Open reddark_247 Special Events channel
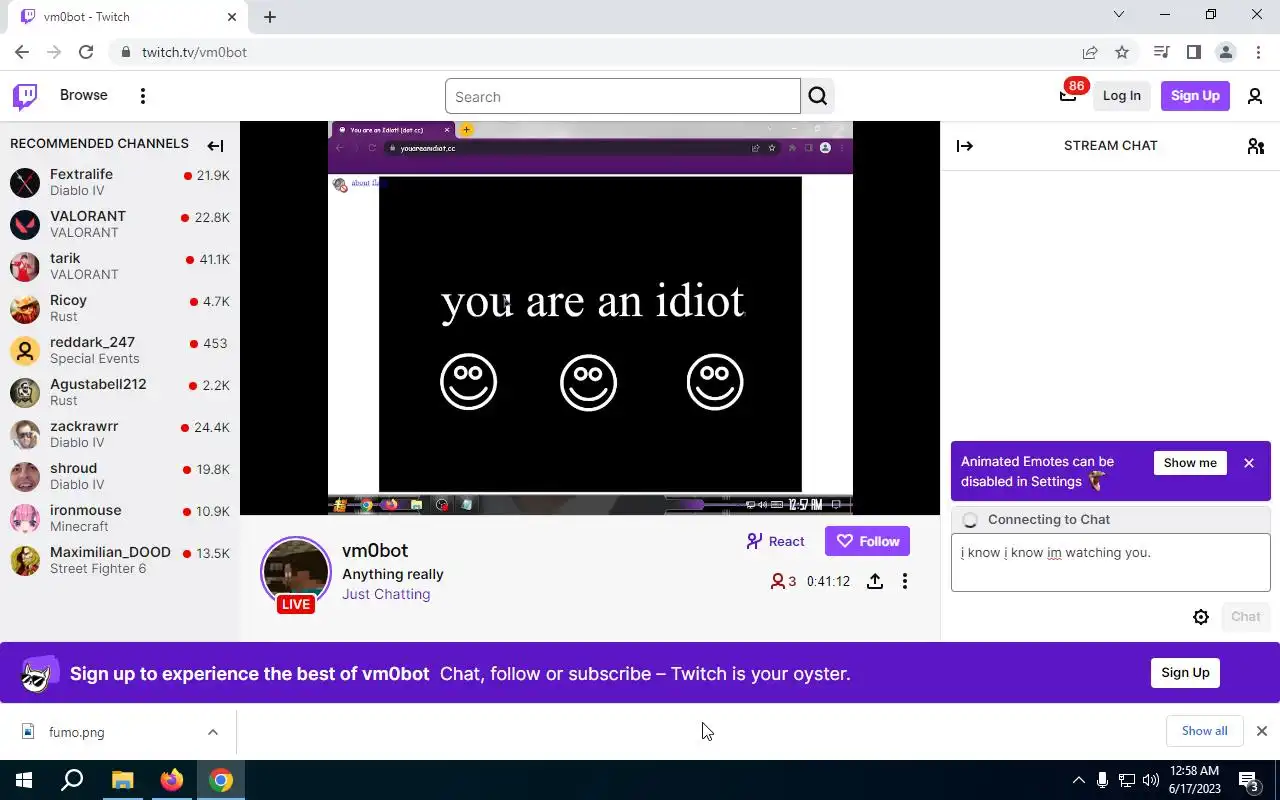The height and width of the screenshot is (800, 1280). (x=120, y=350)
